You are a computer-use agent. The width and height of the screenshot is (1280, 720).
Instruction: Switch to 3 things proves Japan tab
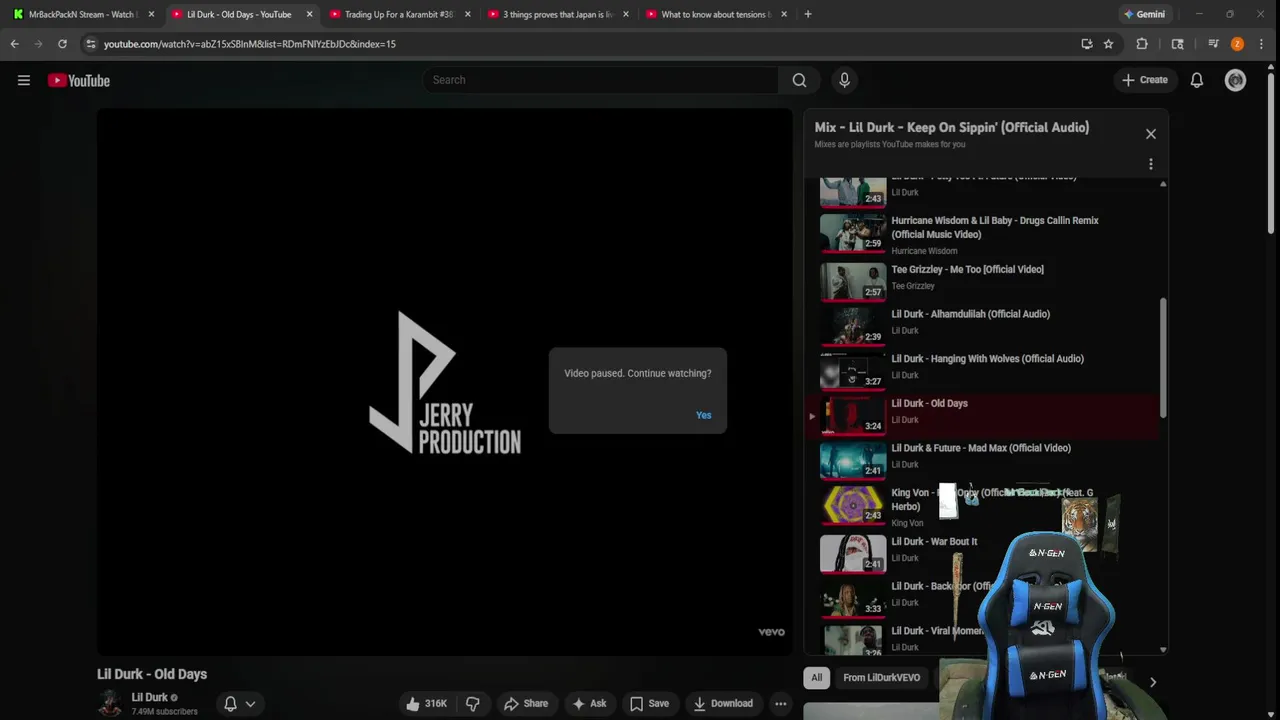(557, 14)
